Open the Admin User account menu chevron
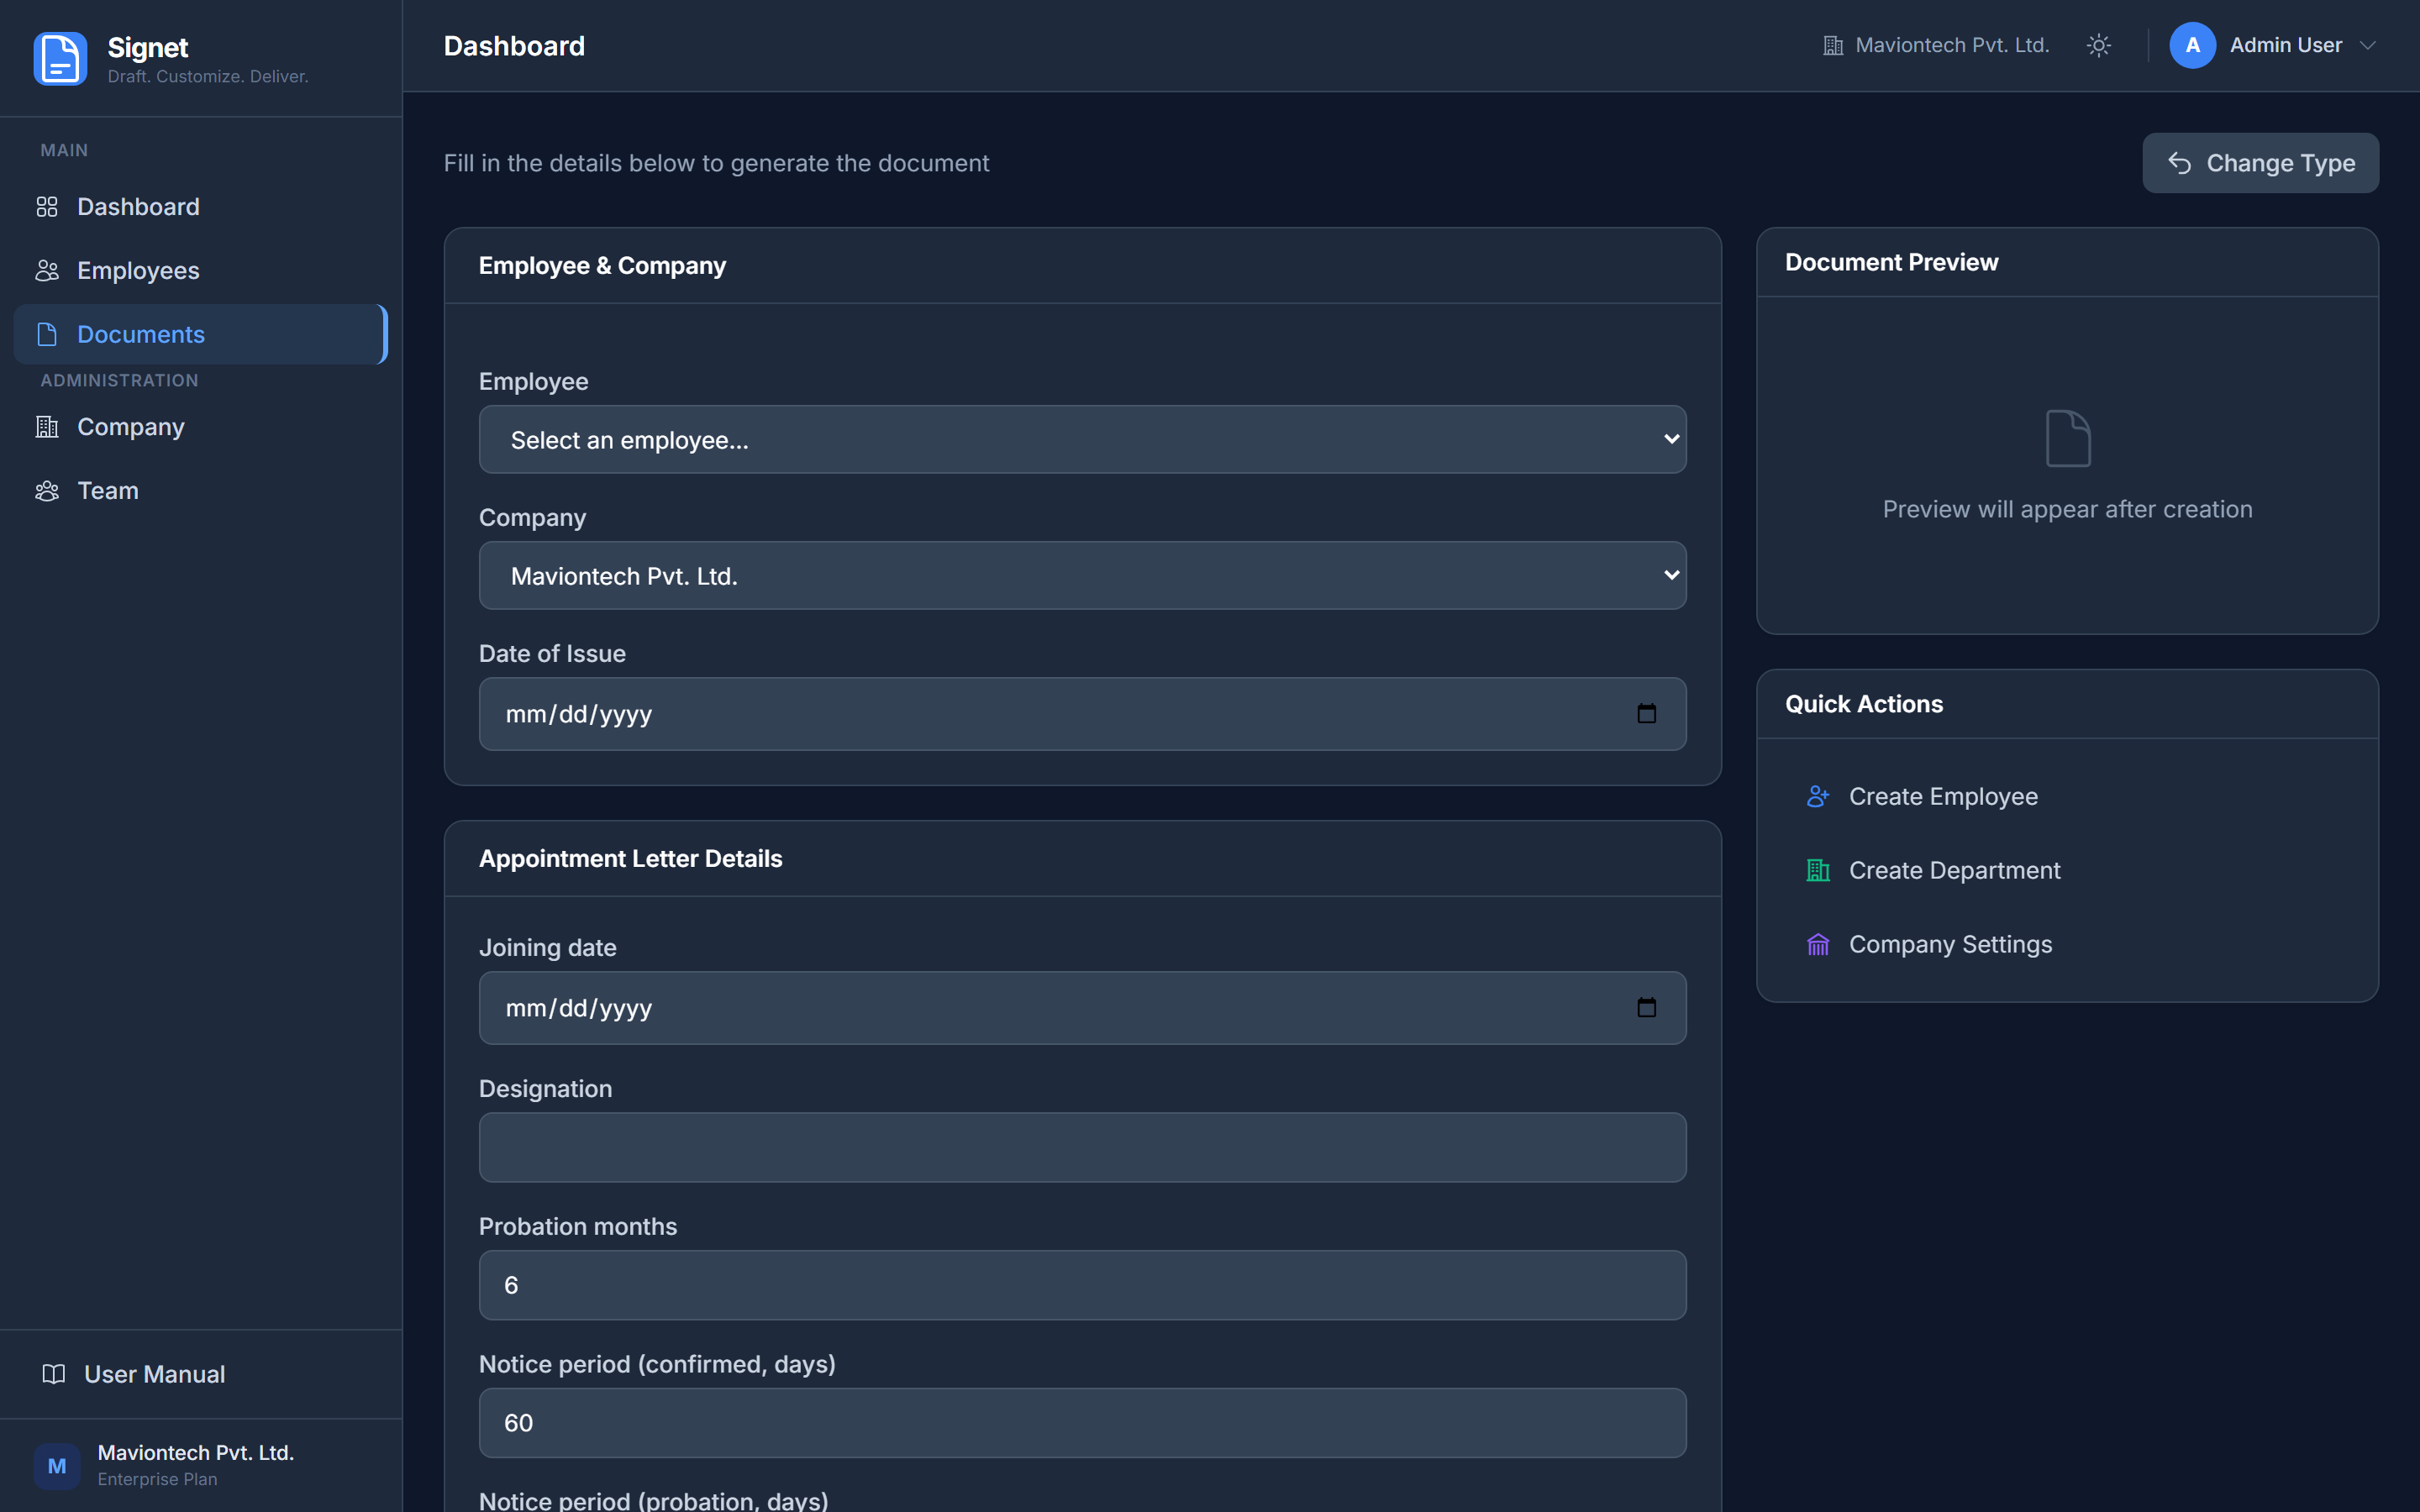2420x1512 pixels. pos(2367,46)
